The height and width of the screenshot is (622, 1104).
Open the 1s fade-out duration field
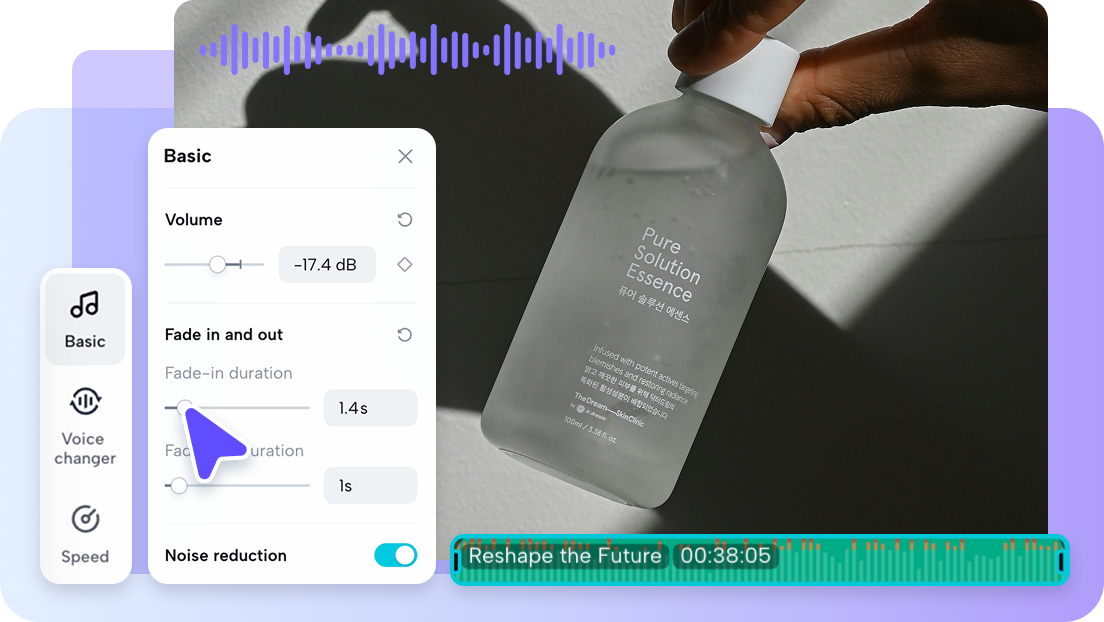pos(370,485)
